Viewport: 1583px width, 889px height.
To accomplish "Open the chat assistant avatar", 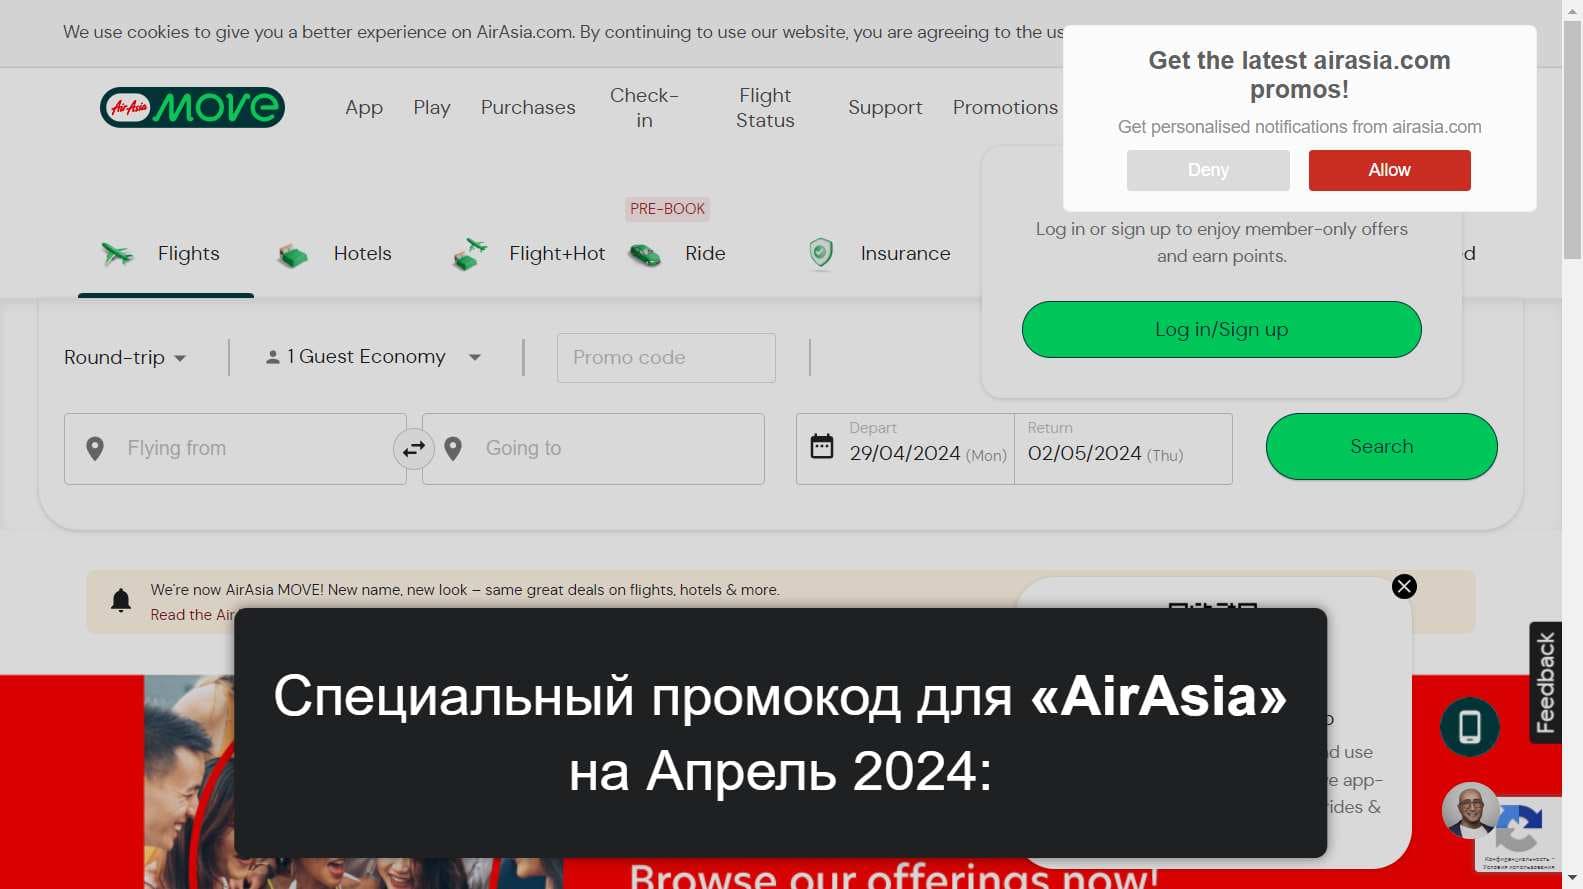I will pos(1469,811).
